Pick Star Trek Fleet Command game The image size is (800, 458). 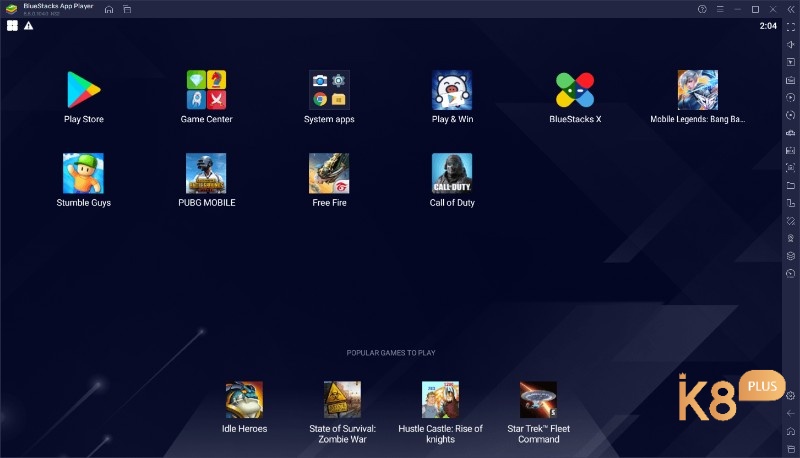538,400
